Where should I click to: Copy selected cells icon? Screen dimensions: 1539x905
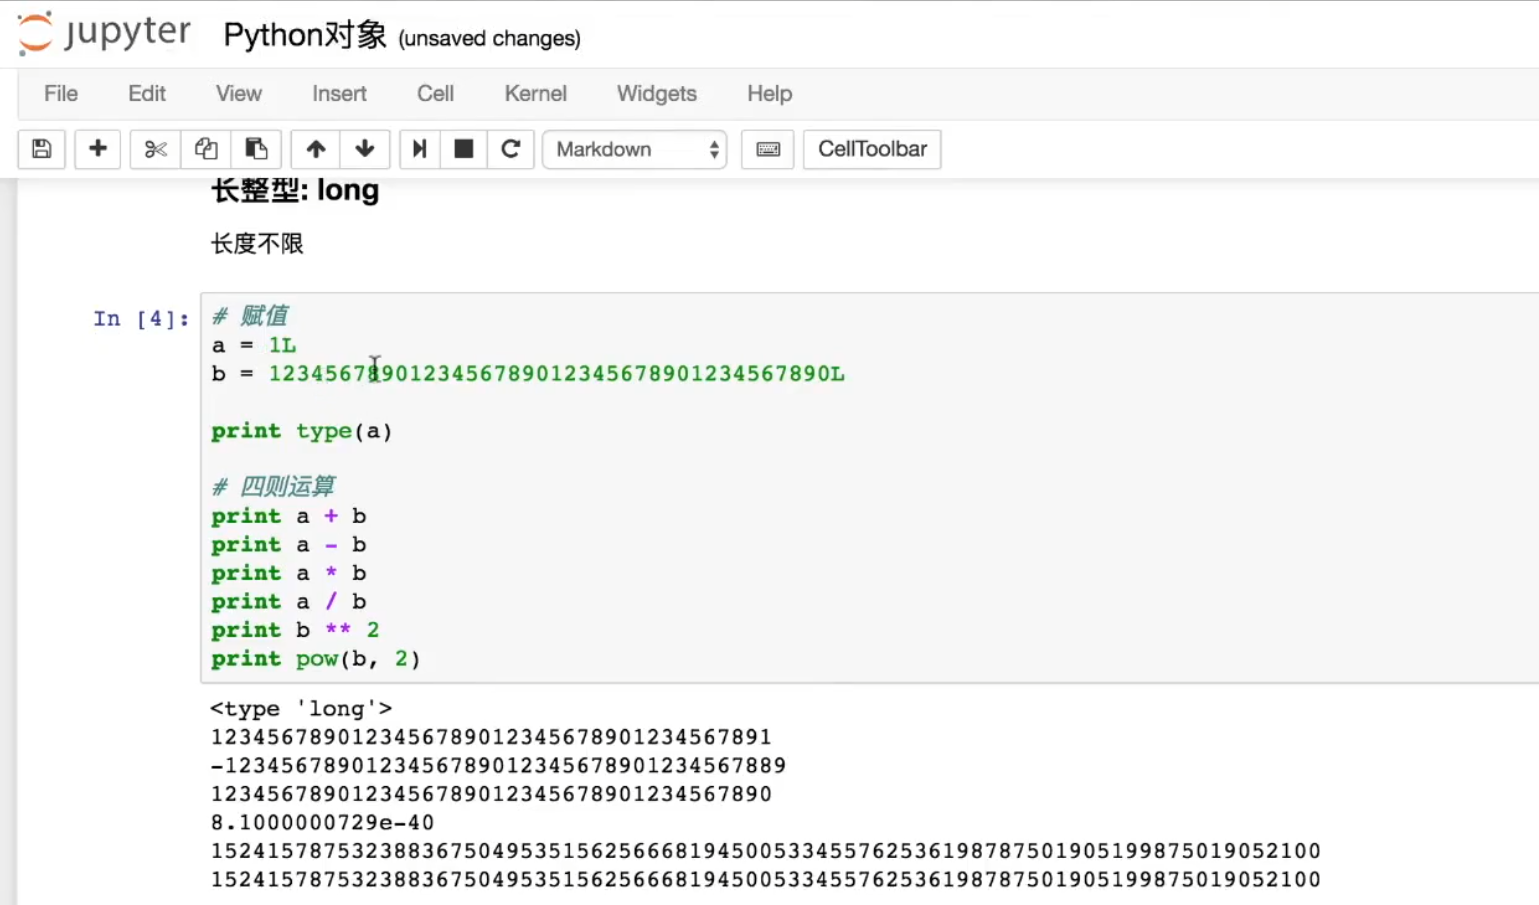[206, 149]
